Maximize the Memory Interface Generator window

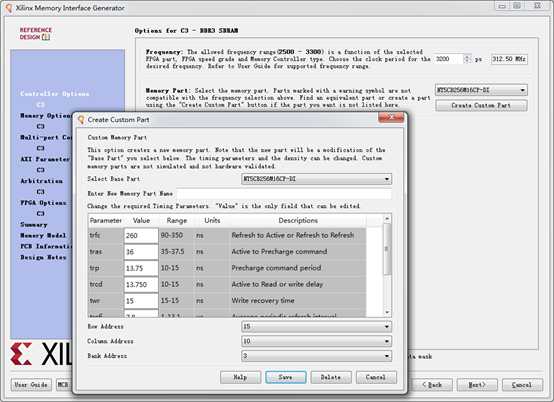pos(517,6)
